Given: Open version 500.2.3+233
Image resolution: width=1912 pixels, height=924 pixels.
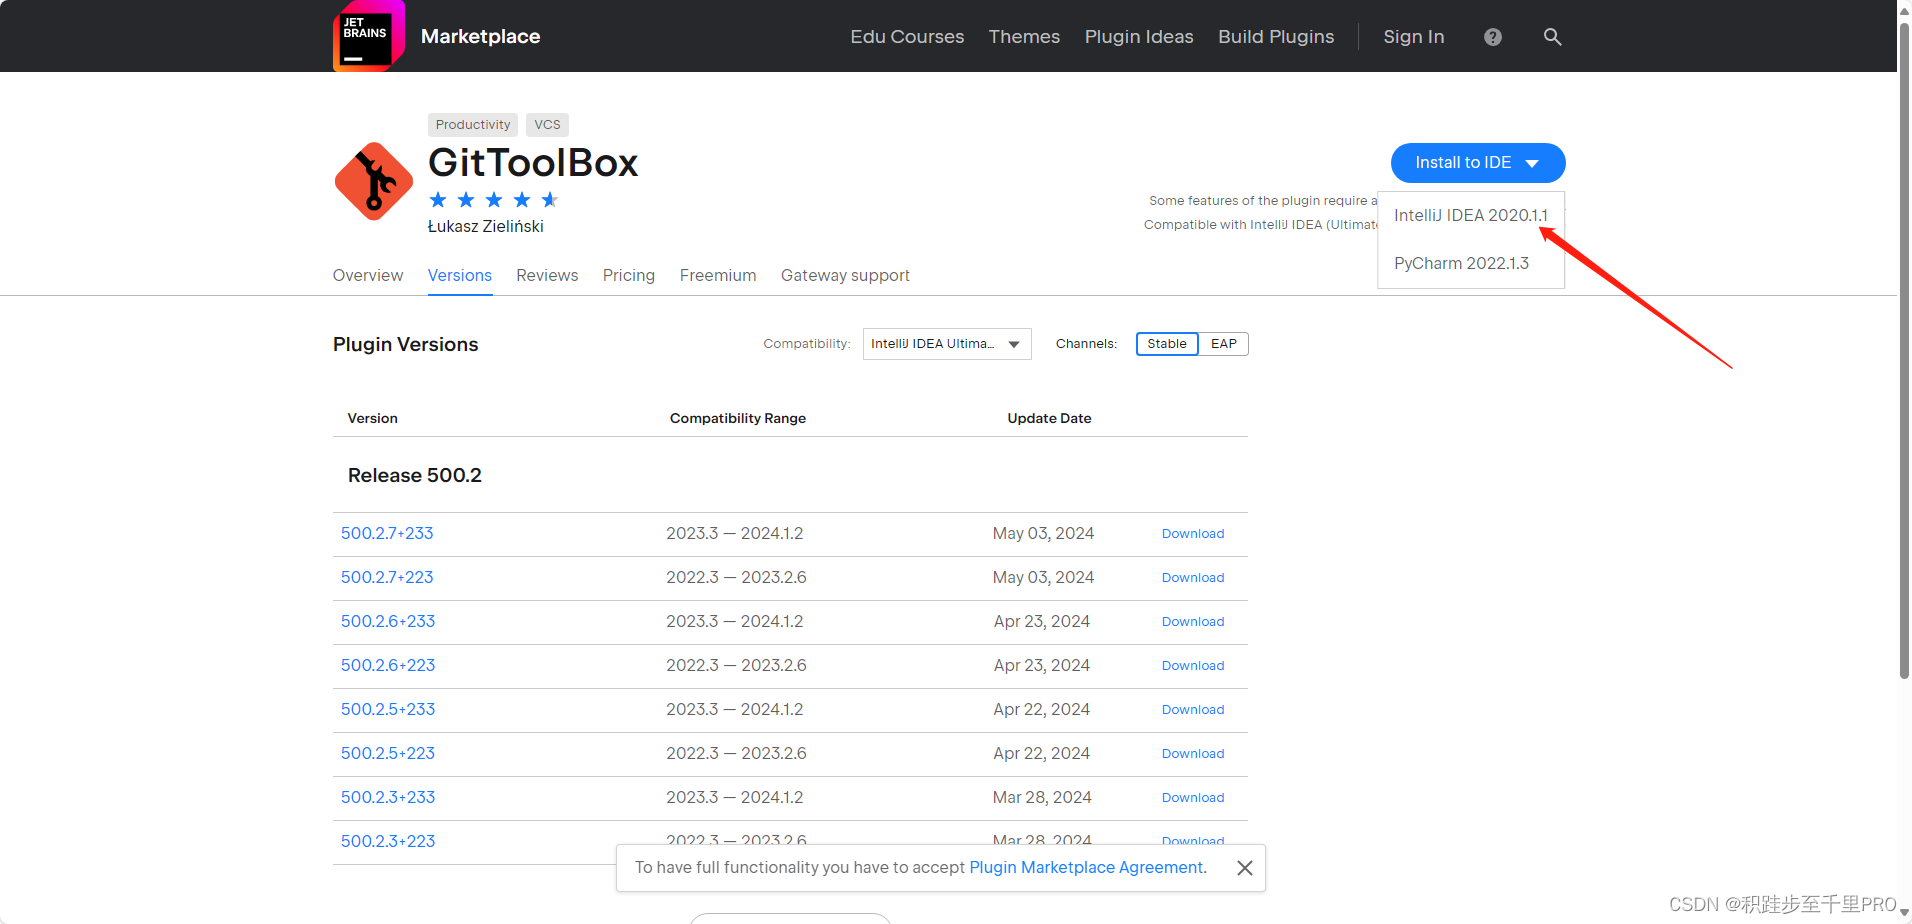Looking at the screenshot, I should click(x=388, y=798).
